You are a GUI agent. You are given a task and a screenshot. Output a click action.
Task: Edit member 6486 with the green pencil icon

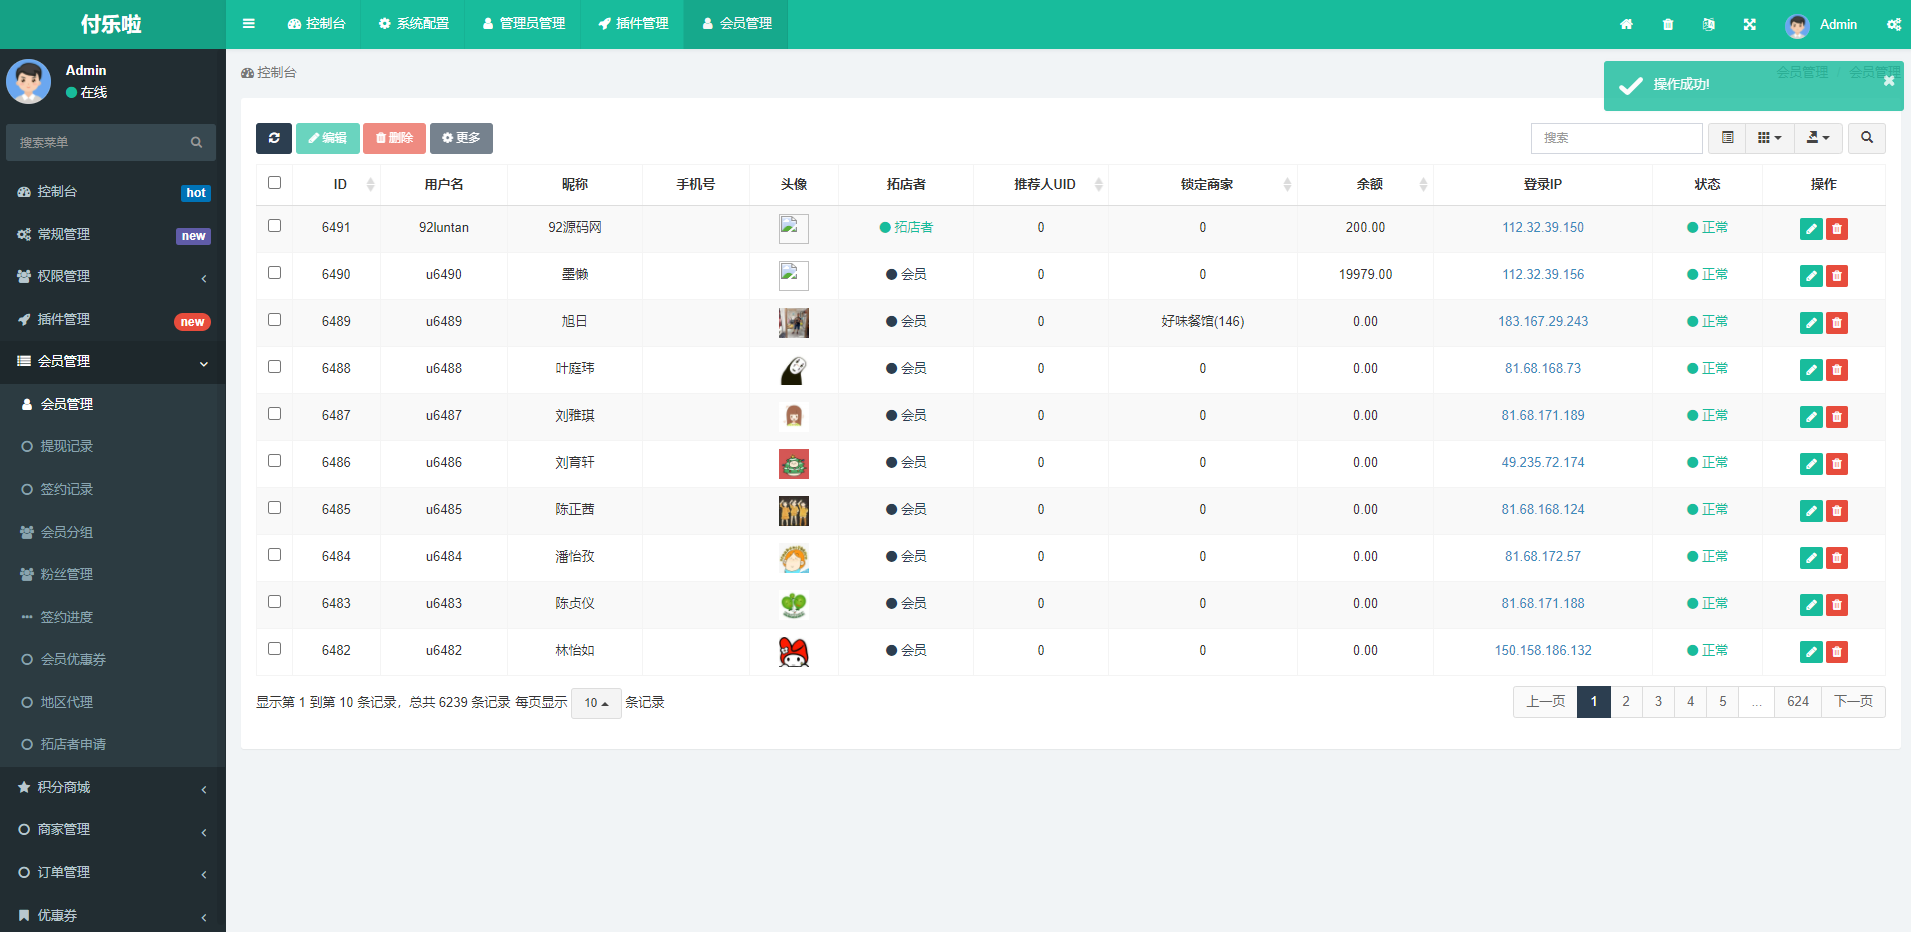pos(1811,464)
